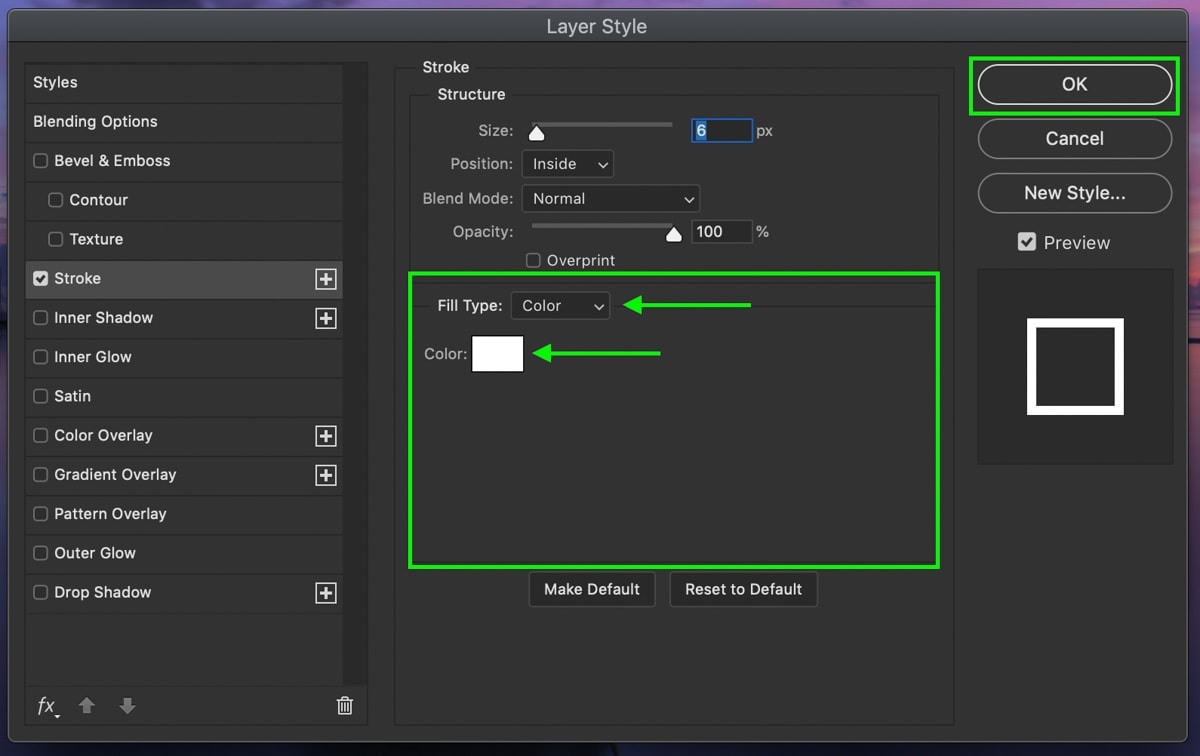Open the stroke Color swatch picker
1200x756 pixels.
497,353
